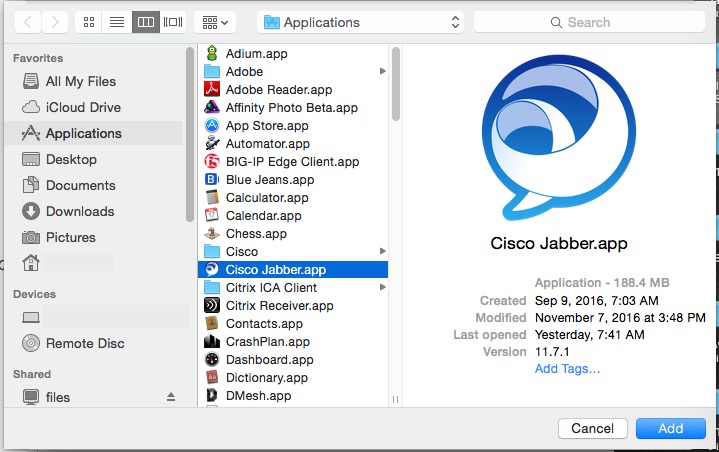Image resolution: width=719 pixels, height=452 pixels.
Task: Click the Adobe Reader.app icon
Action: pyautogui.click(x=211, y=89)
